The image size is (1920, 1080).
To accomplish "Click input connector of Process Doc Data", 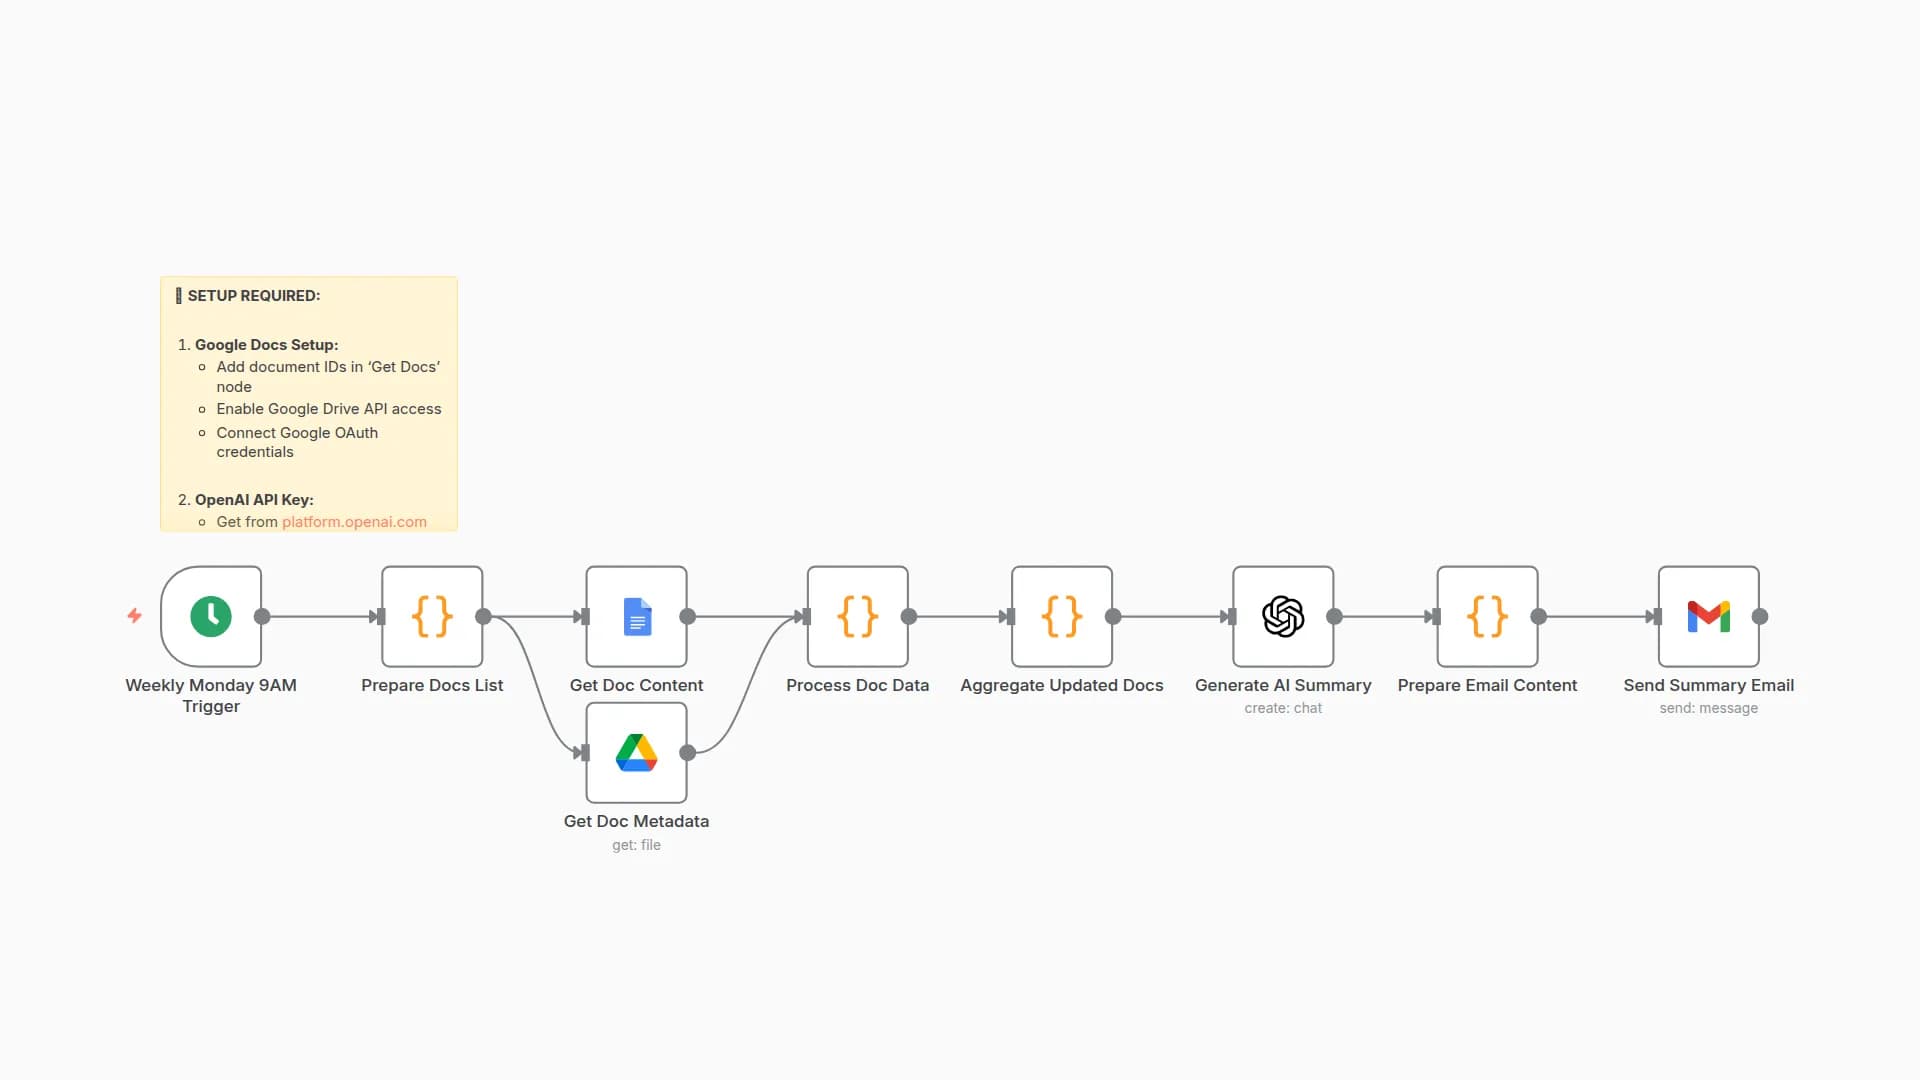I will (x=804, y=617).
